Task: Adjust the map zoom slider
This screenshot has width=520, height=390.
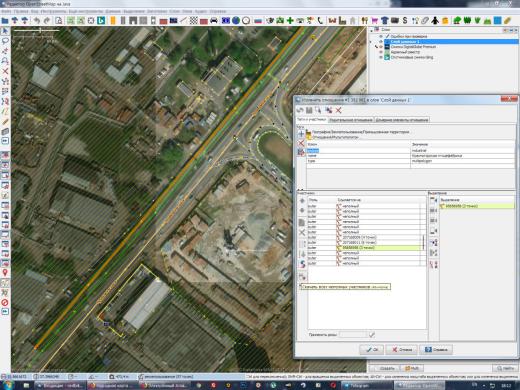Action: point(40,30)
